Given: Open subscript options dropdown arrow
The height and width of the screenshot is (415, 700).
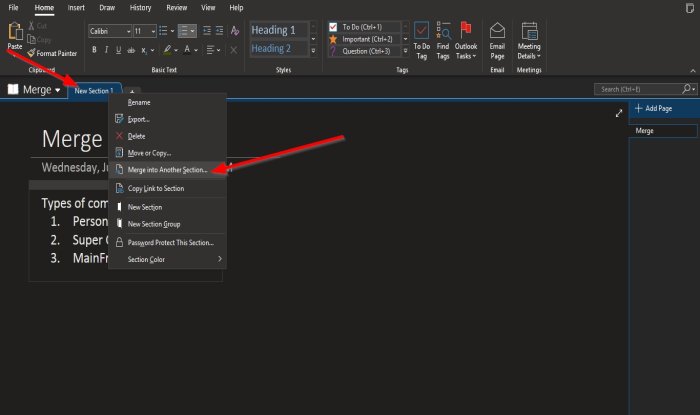Looking at the screenshot, I should 152,50.
